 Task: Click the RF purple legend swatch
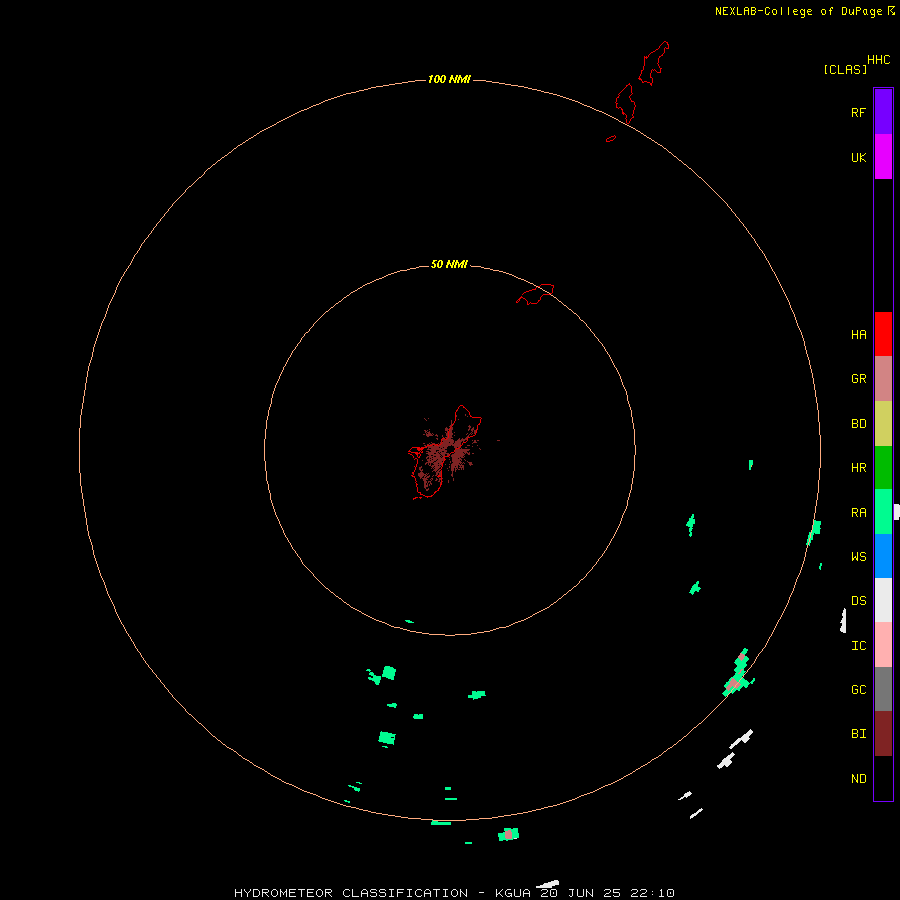tap(883, 112)
